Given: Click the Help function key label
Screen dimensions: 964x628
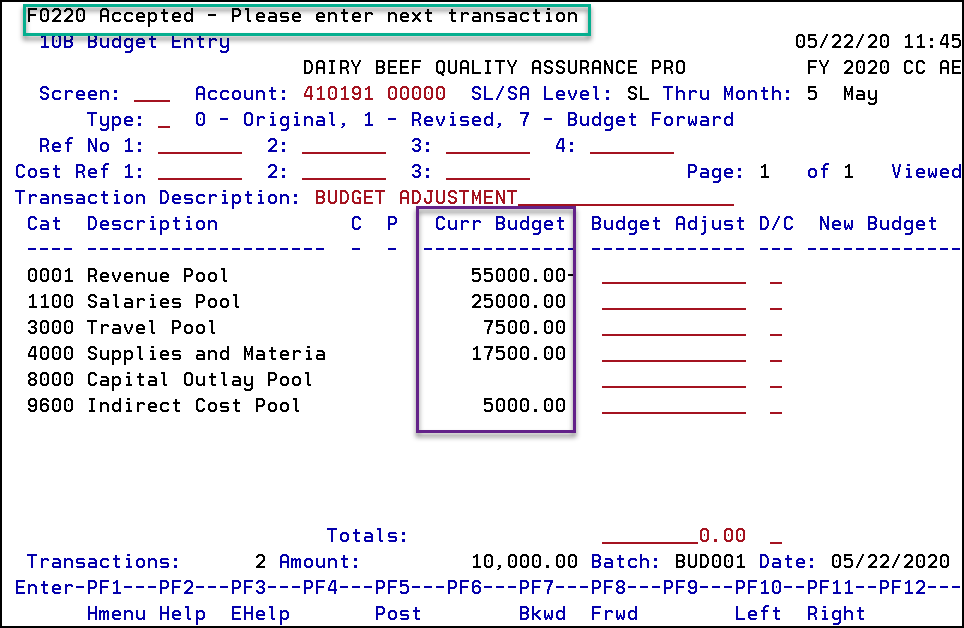Looking at the screenshot, I should tap(182, 614).
